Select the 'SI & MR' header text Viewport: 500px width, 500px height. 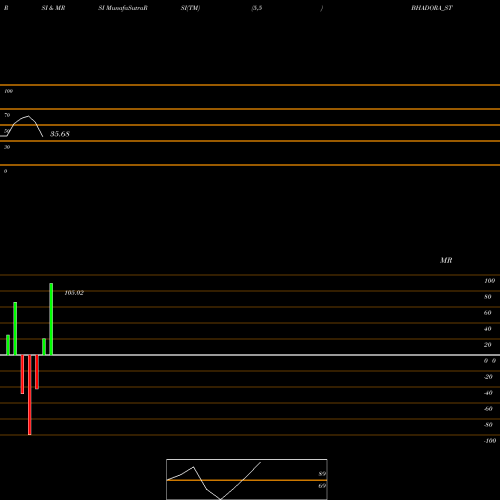point(53,8)
